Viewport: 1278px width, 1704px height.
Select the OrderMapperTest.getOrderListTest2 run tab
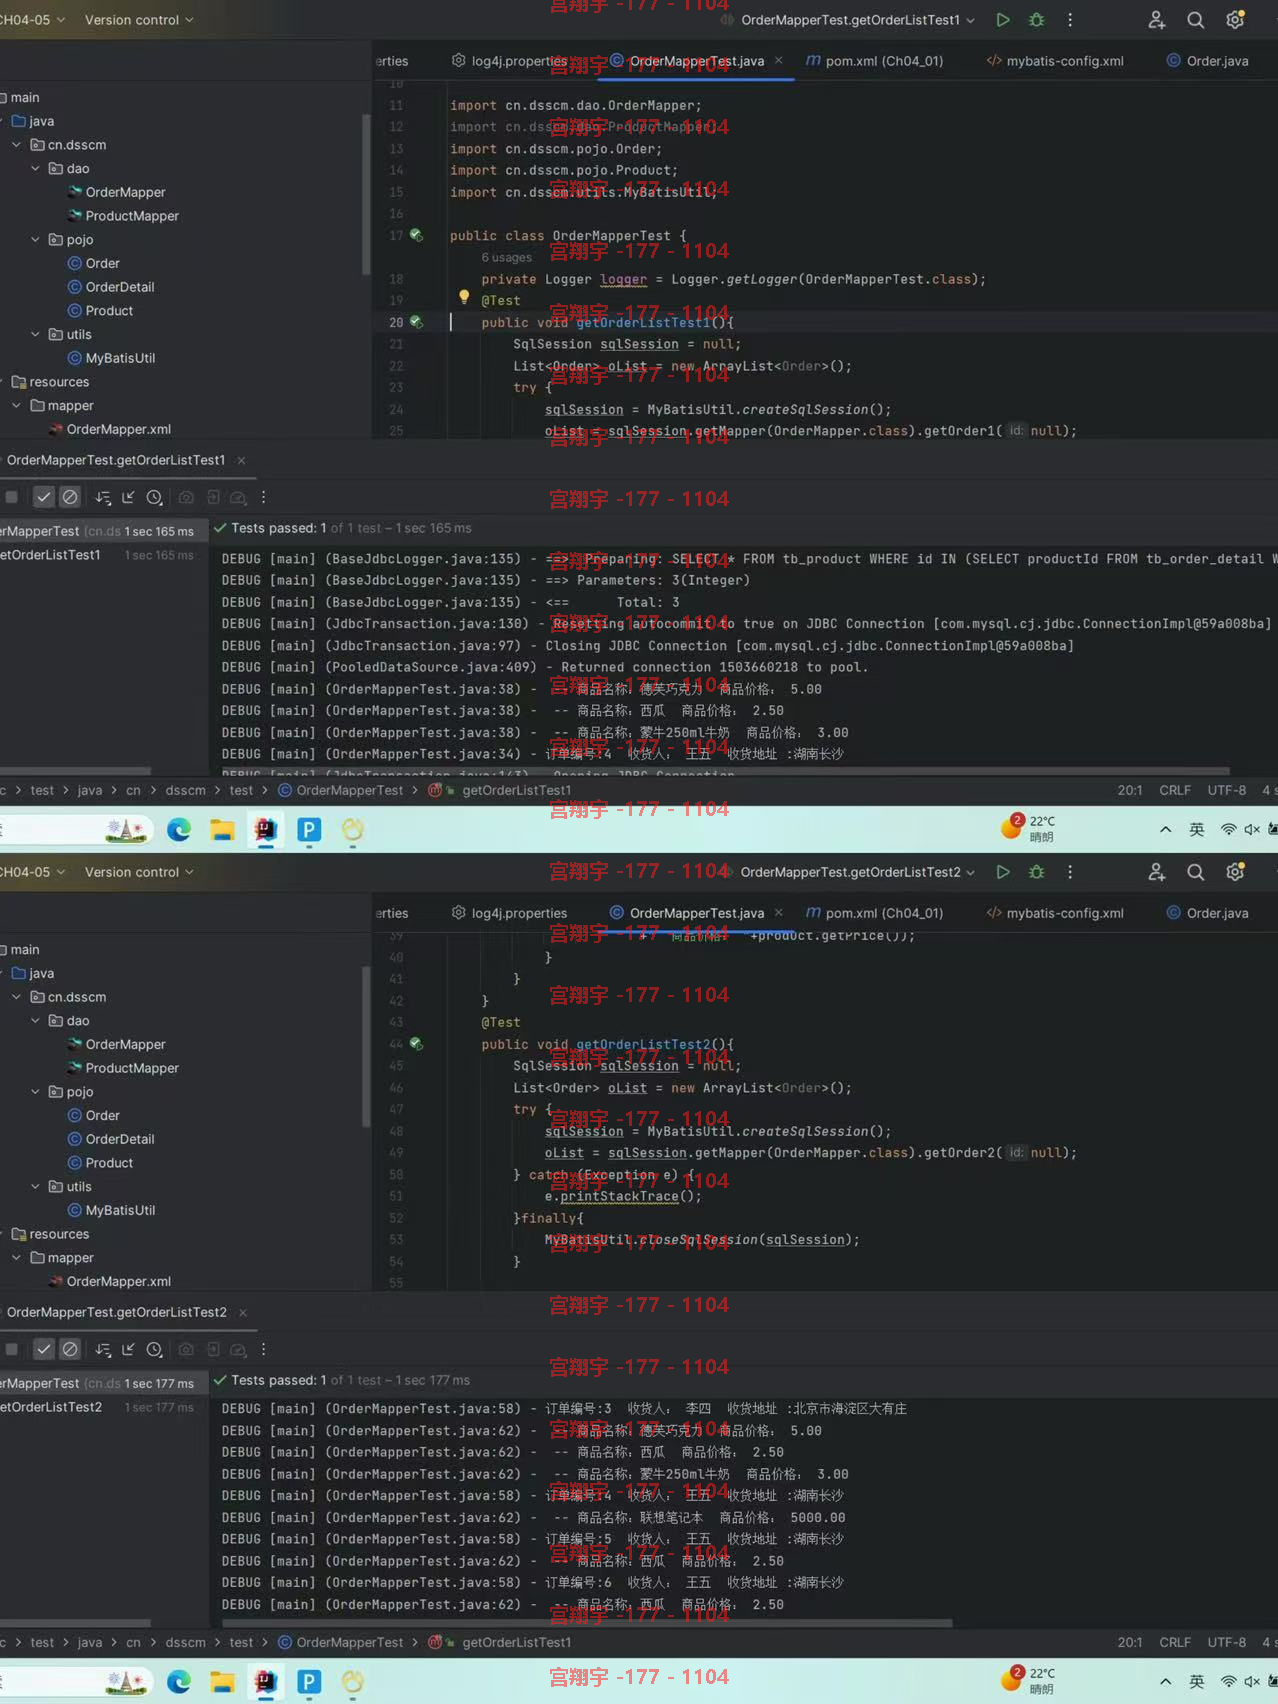click(116, 1312)
